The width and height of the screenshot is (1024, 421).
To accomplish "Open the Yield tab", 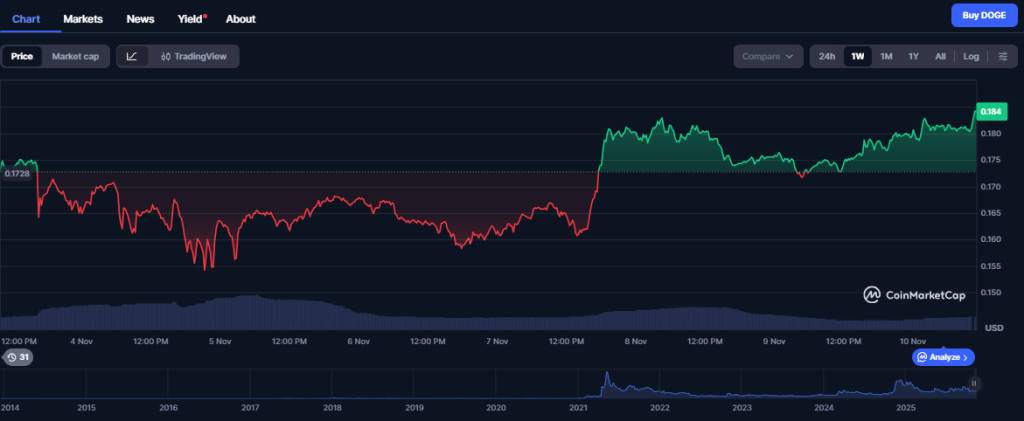I will pyautogui.click(x=191, y=18).
